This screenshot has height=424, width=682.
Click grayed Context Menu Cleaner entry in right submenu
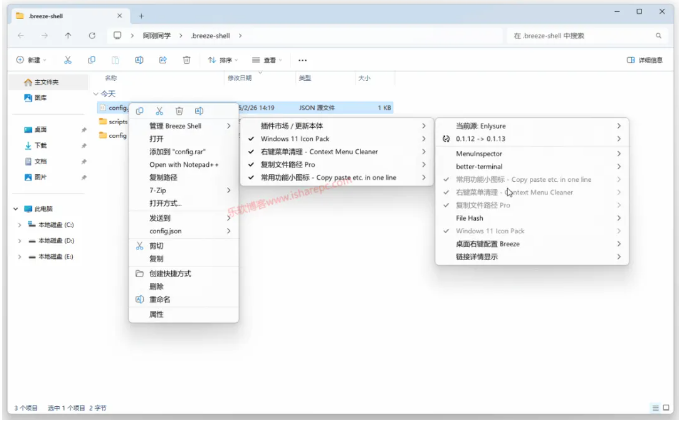(532, 192)
